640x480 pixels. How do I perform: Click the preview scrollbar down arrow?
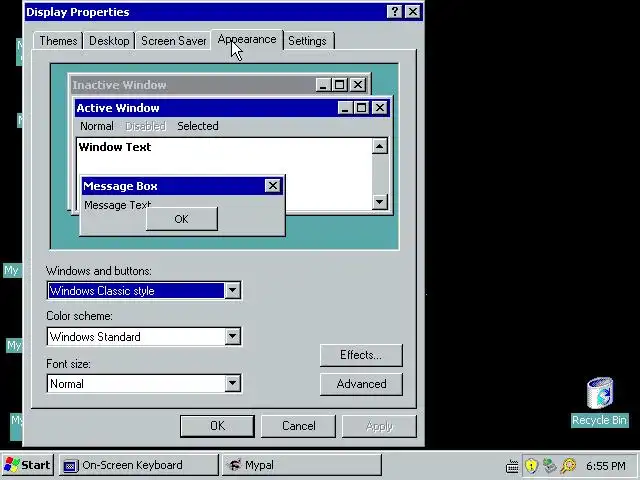tap(380, 202)
